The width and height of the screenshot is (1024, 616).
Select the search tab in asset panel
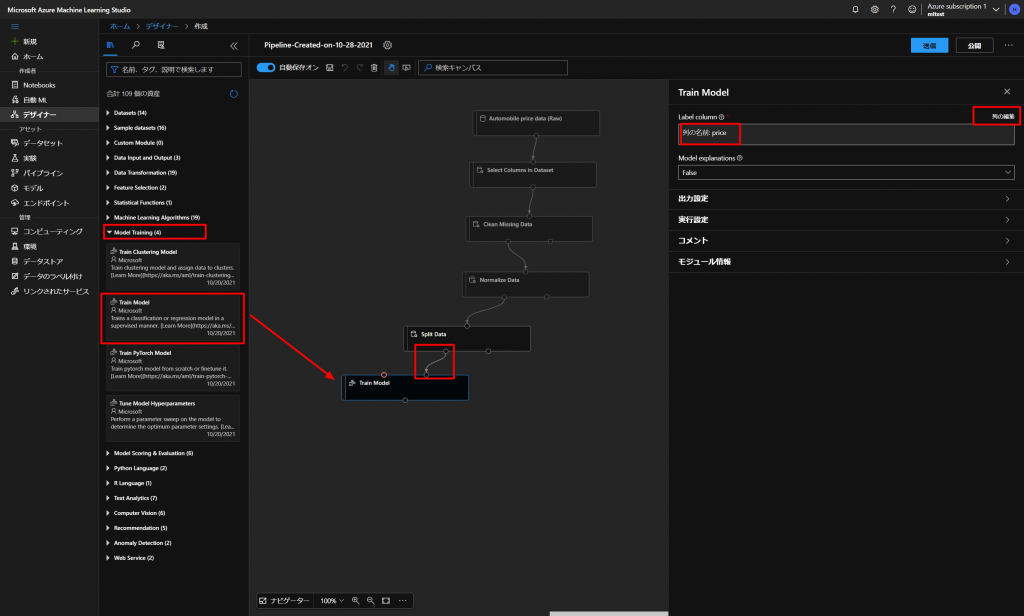point(137,45)
